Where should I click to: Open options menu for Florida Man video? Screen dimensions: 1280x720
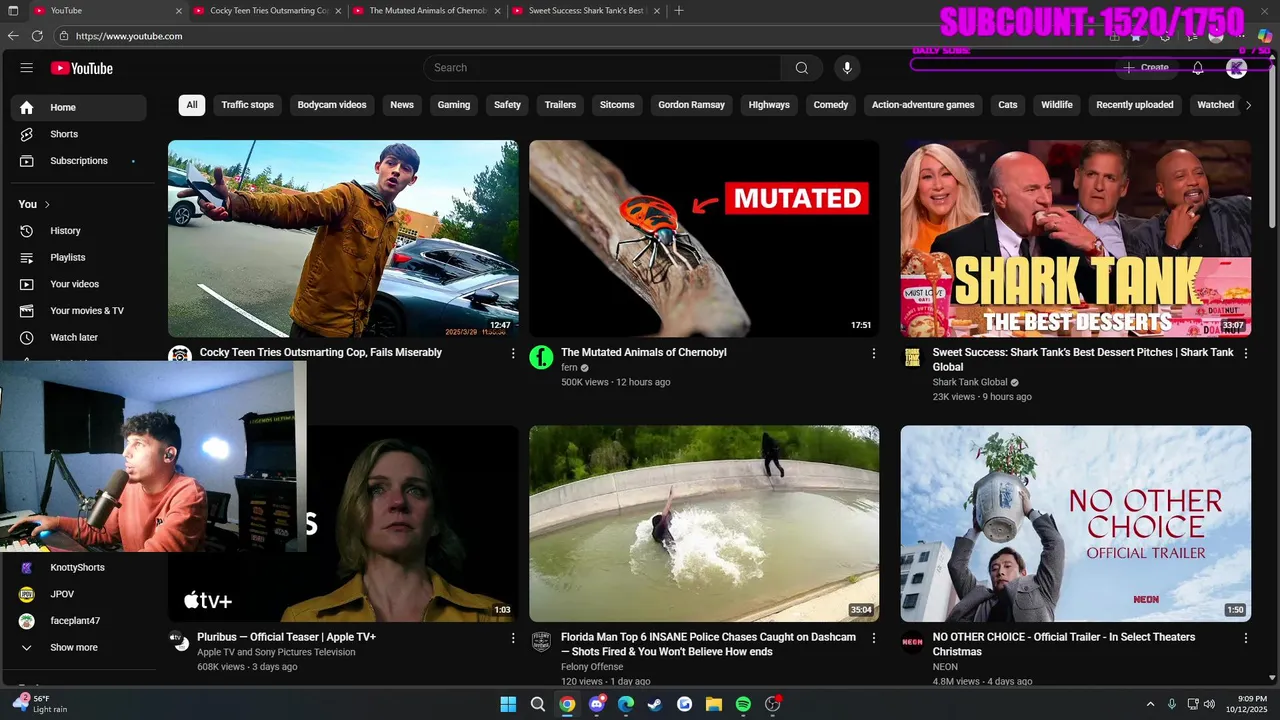pos(873,638)
